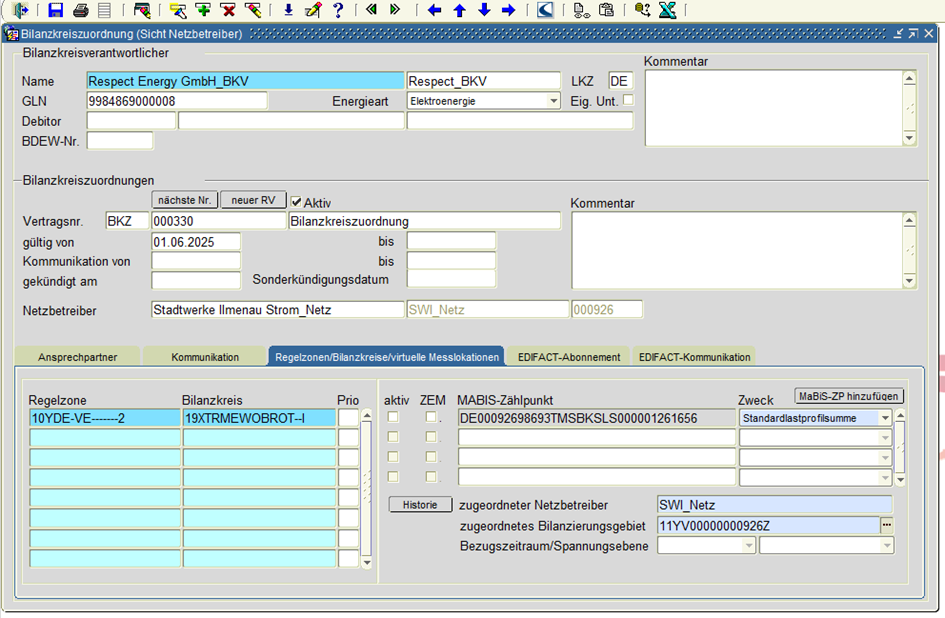Click the Excel export icon
The image size is (945, 618).
click(667, 10)
